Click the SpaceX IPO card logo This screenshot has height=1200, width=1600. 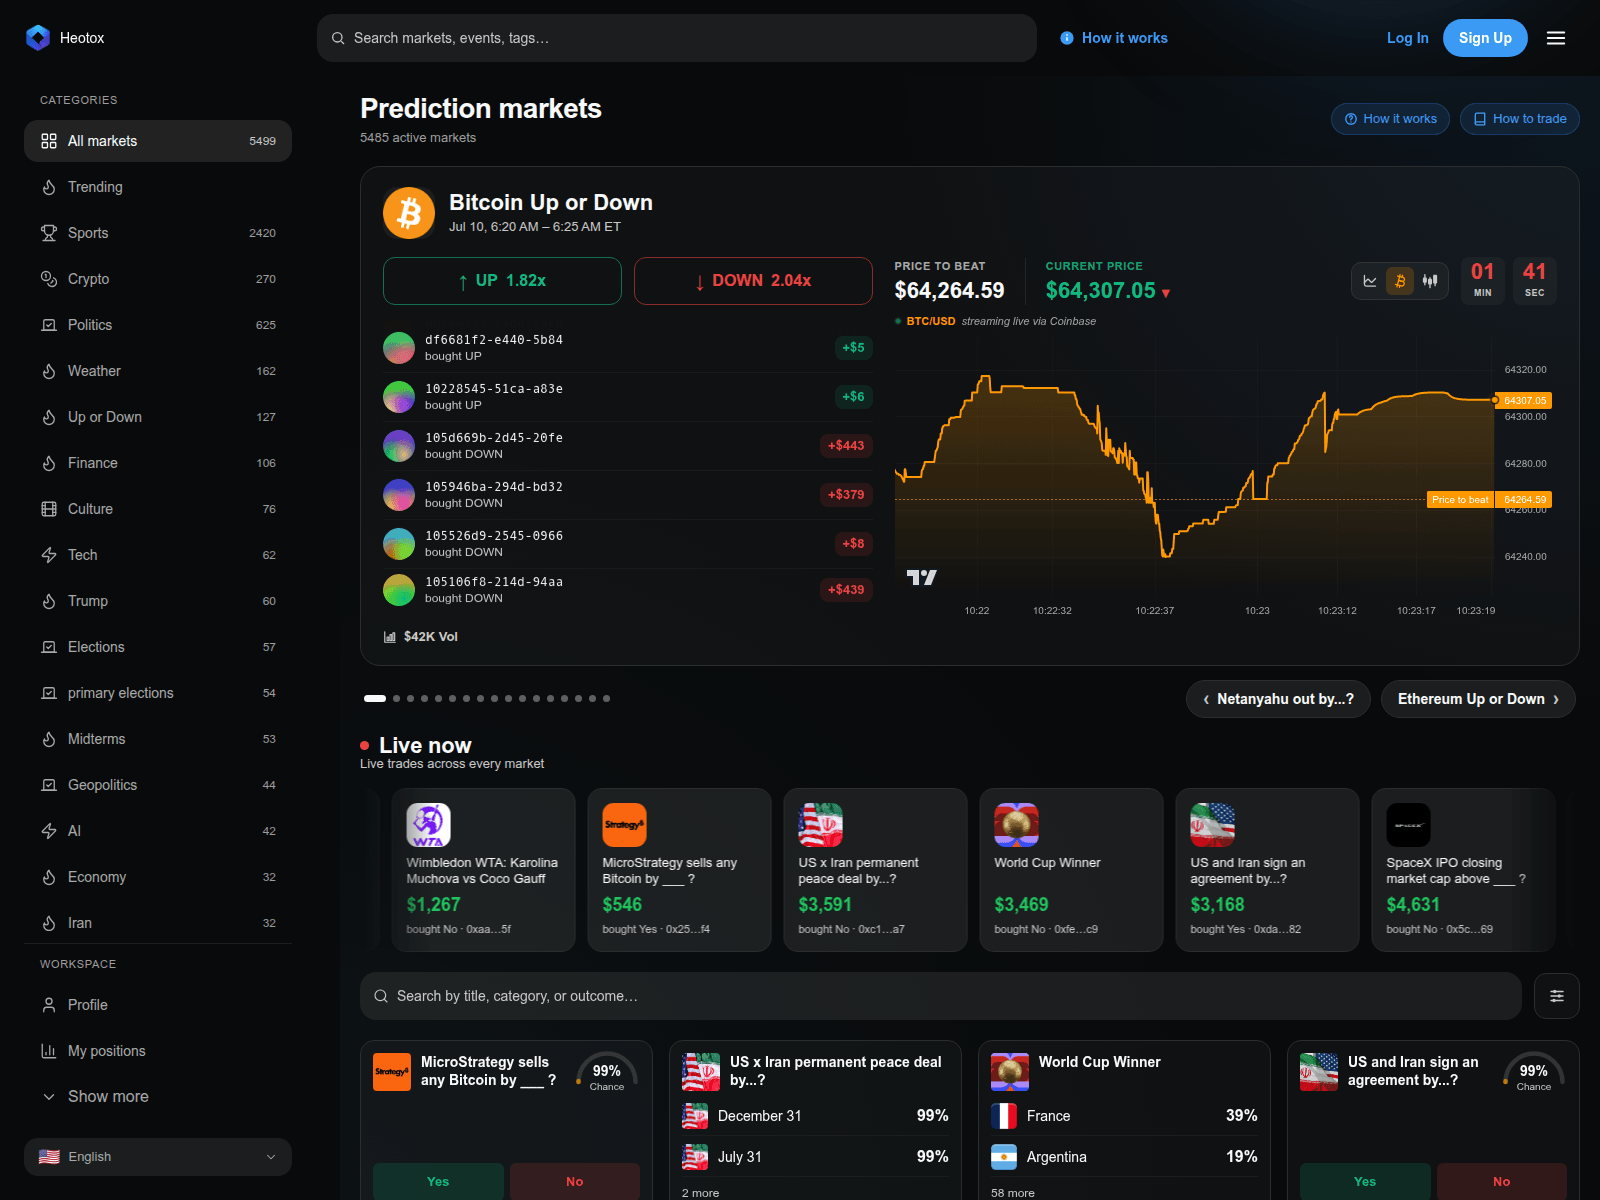click(x=1409, y=825)
